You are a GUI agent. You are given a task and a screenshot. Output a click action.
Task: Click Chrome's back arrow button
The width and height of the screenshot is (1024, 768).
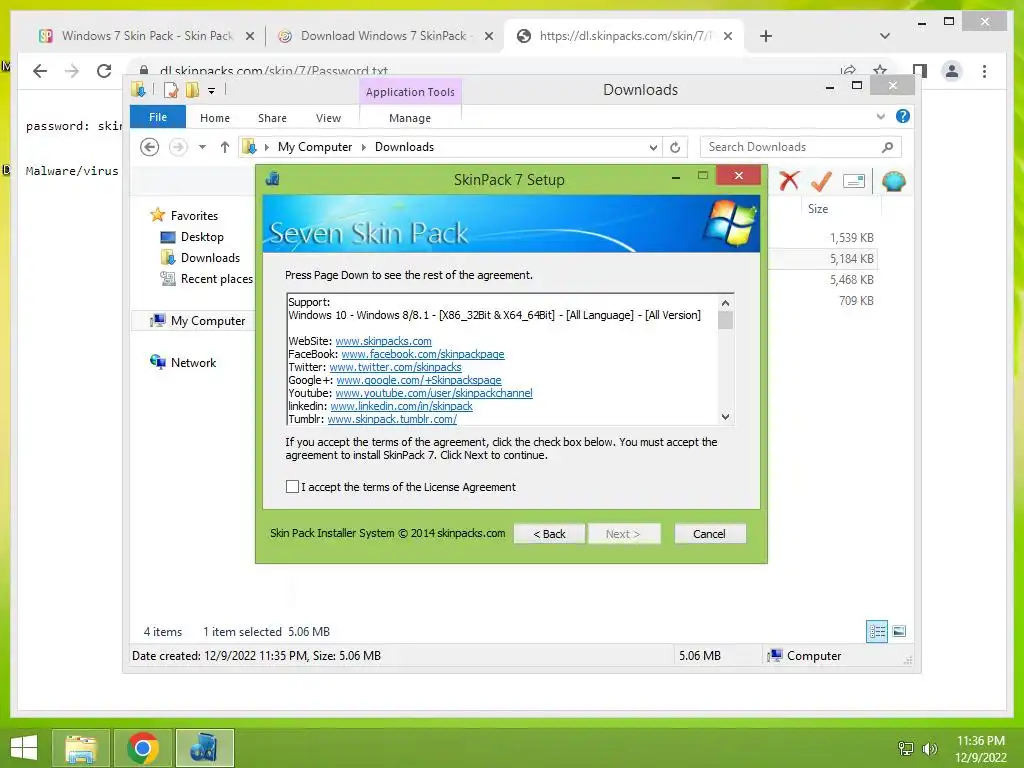(40, 71)
